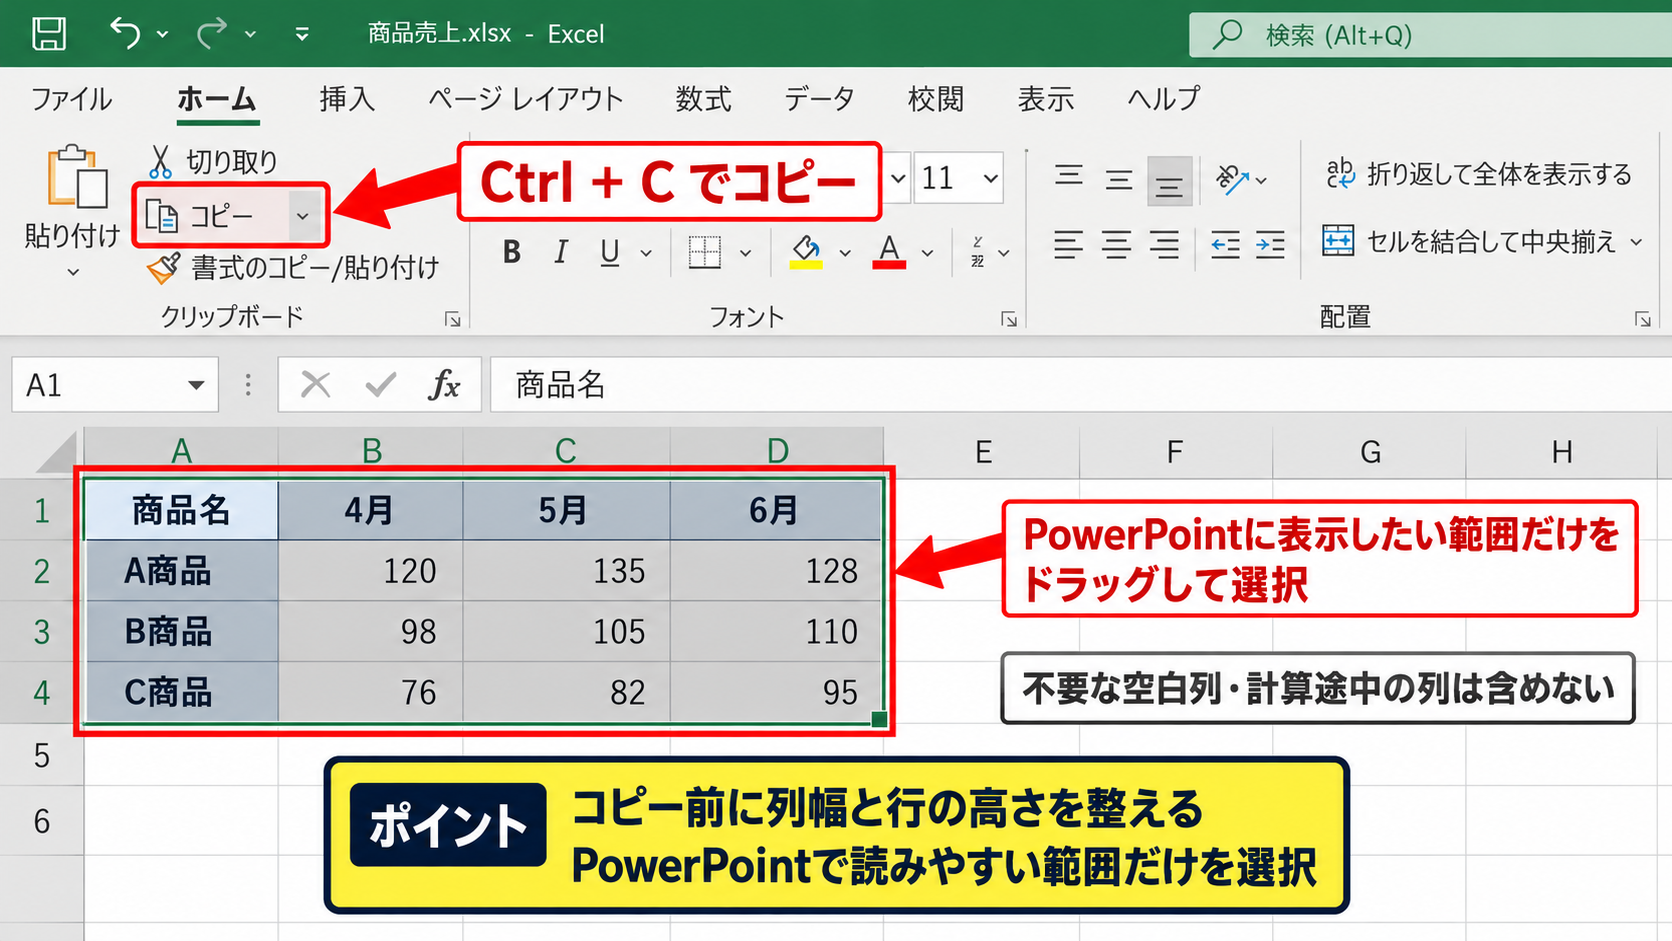
Task: Toggle Bold formatting
Action: (x=512, y=252)
